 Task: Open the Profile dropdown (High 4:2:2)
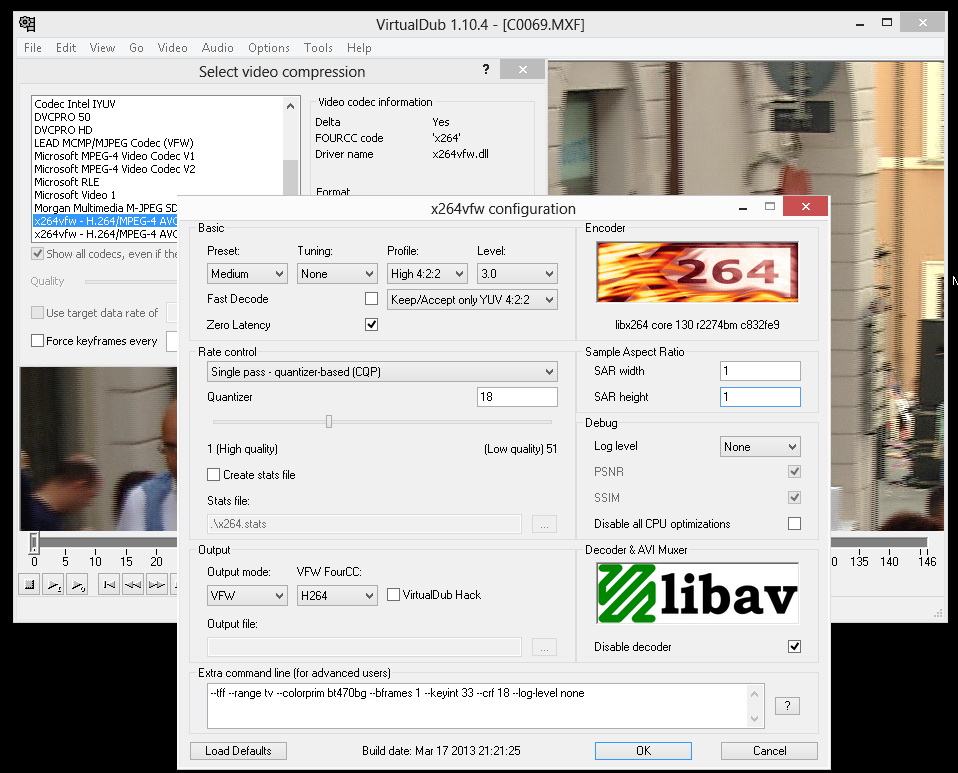point(427,274)
